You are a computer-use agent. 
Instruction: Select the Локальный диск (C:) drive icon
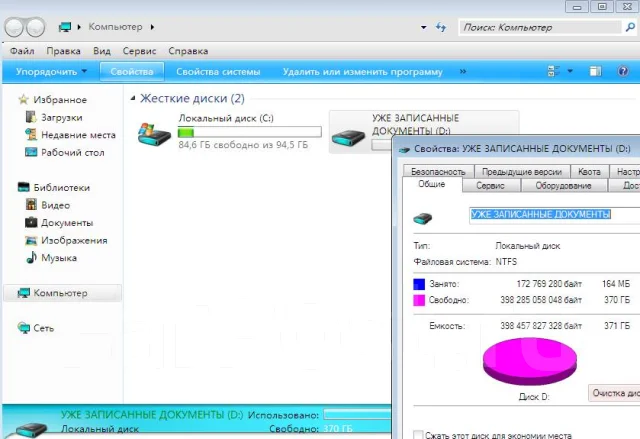click(154, 134)
